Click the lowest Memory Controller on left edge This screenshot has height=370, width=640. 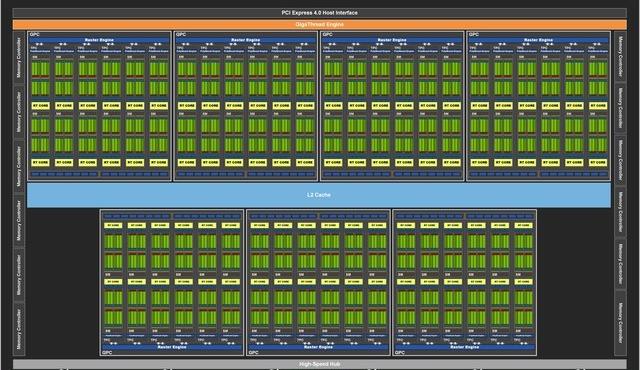[x=19, y=329]
